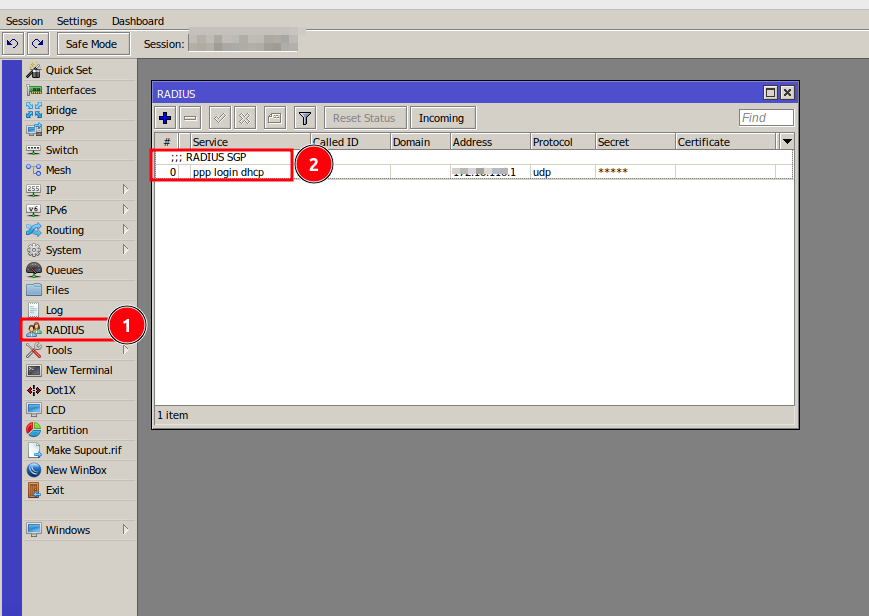Open Queues from the sidebar
Image resolution: width=869 pixels, height=616 pixels.
[64, 270]
